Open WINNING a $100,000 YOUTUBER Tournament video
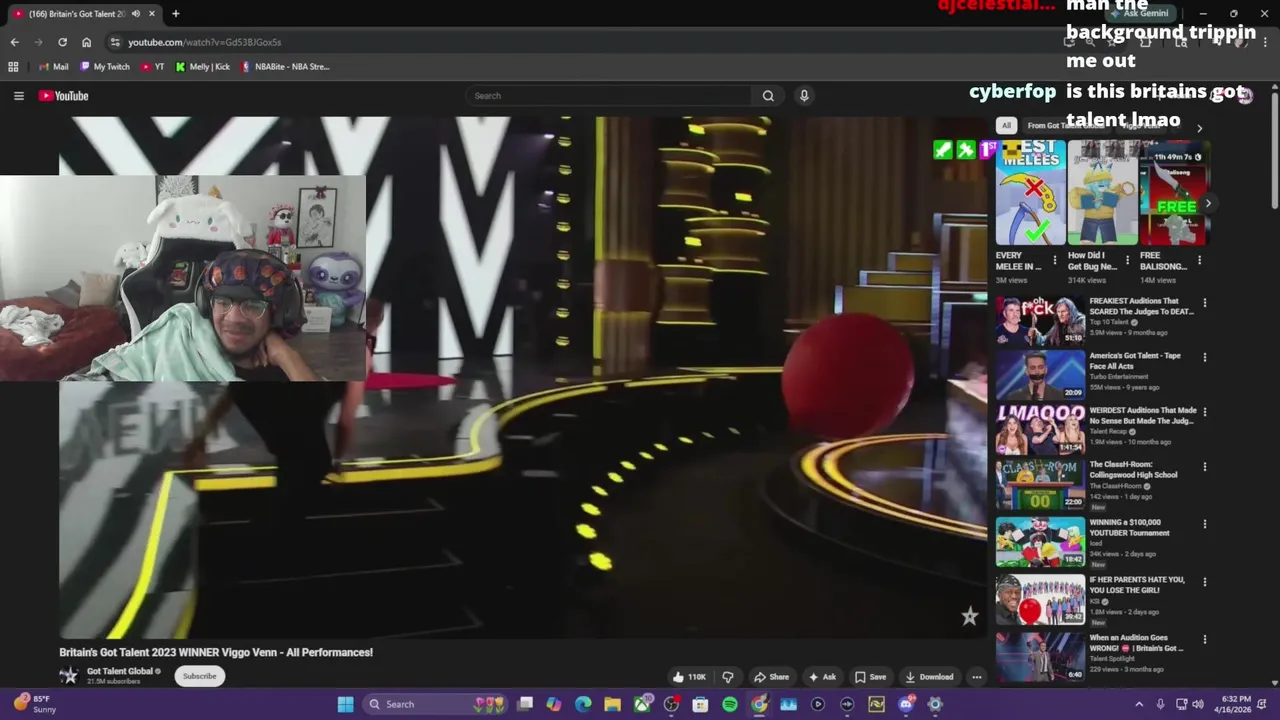Screen dimensions: 1280x720 pos(1129,527)
